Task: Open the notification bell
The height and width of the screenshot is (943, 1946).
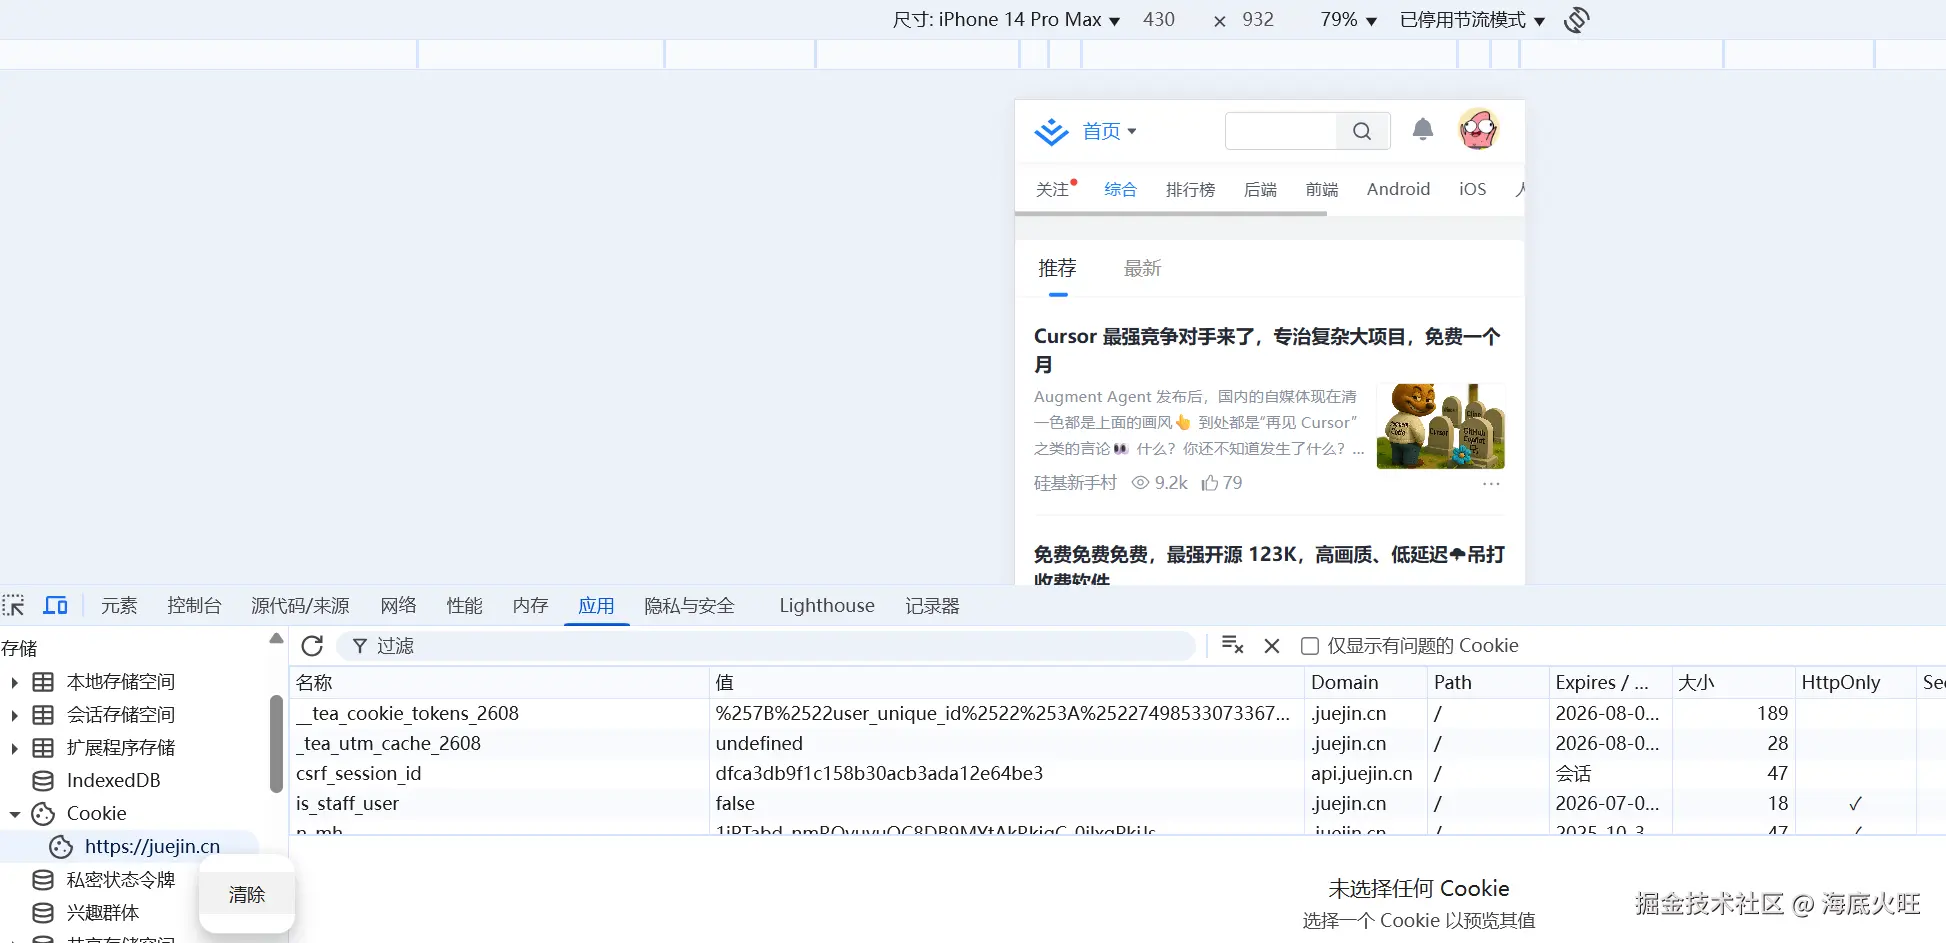Action: pos(1422,129)
